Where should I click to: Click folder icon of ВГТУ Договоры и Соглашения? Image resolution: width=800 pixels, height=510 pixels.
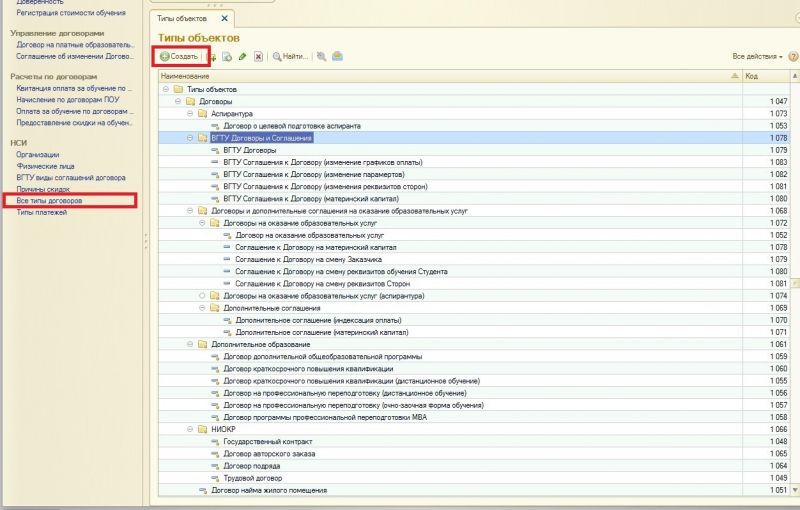click(203, 138)
